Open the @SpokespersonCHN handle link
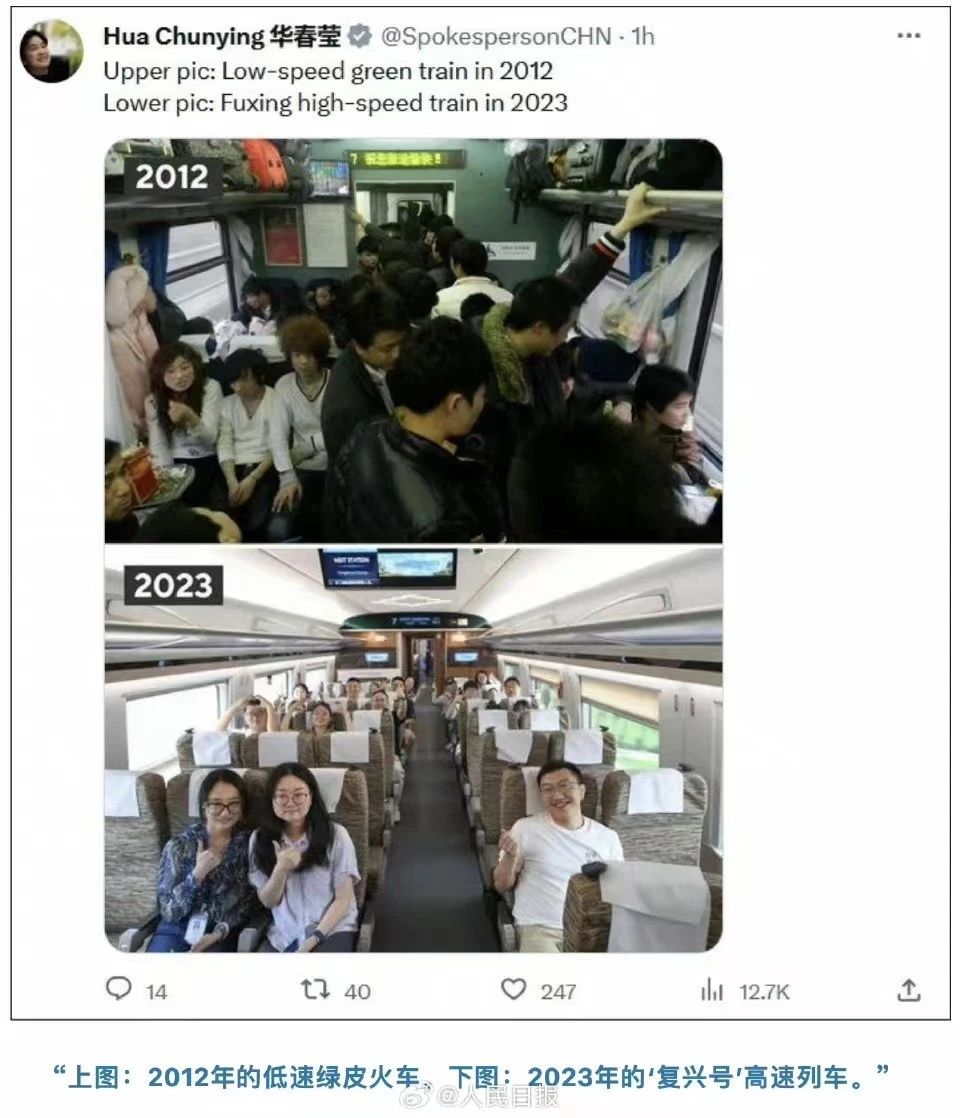 coord(496,36)
